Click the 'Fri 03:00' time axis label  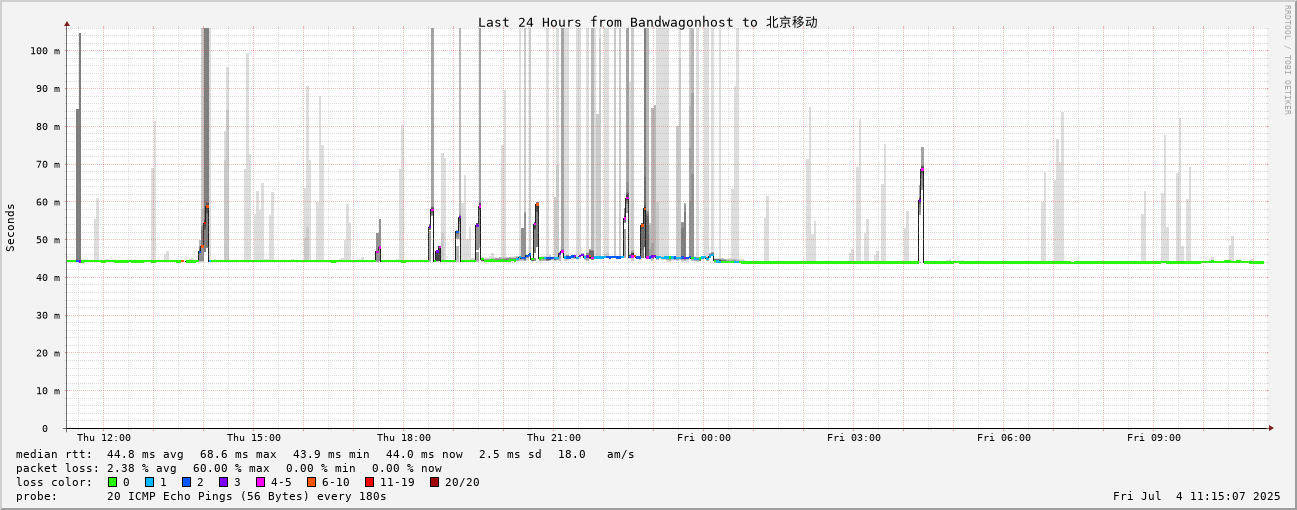854,438
